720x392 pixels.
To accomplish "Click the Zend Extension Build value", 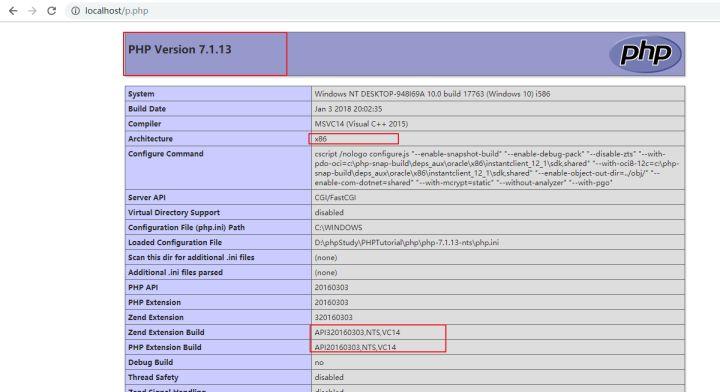I will pos(357,332).
